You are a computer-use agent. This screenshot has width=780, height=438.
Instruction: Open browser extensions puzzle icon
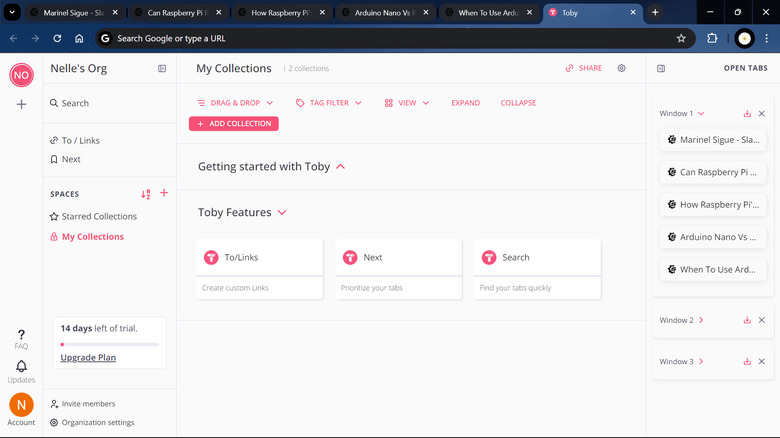[x=712, y=38]
